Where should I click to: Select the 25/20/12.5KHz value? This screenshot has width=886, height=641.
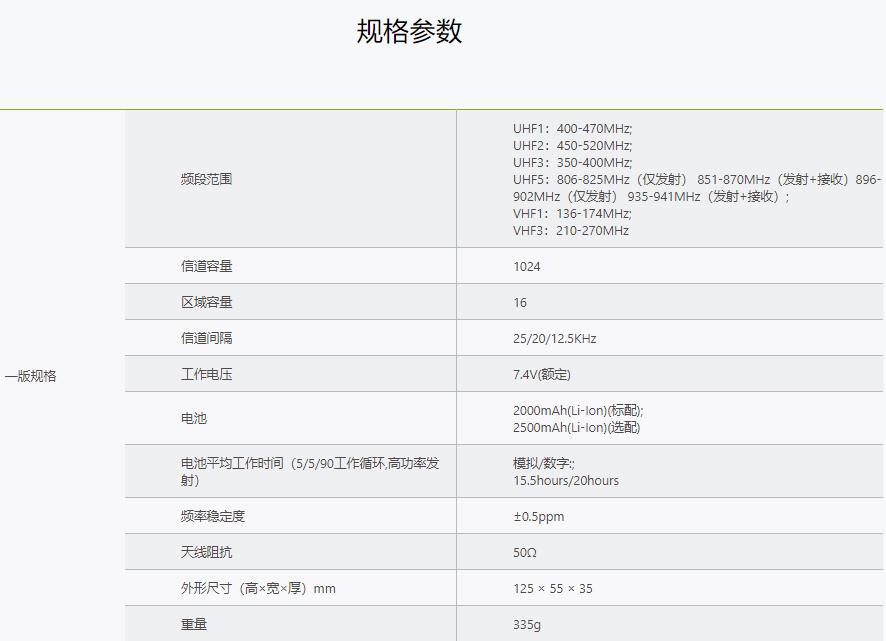tap(554, 339)
